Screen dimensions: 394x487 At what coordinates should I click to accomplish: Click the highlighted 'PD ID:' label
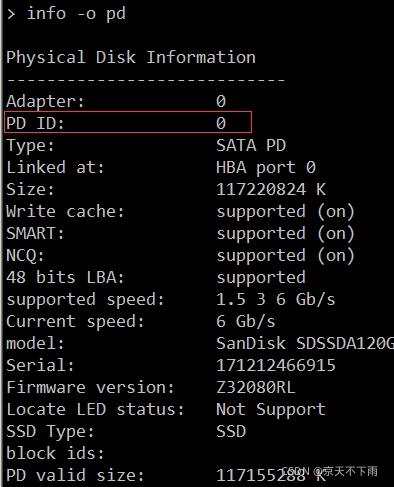coord(35,123)
